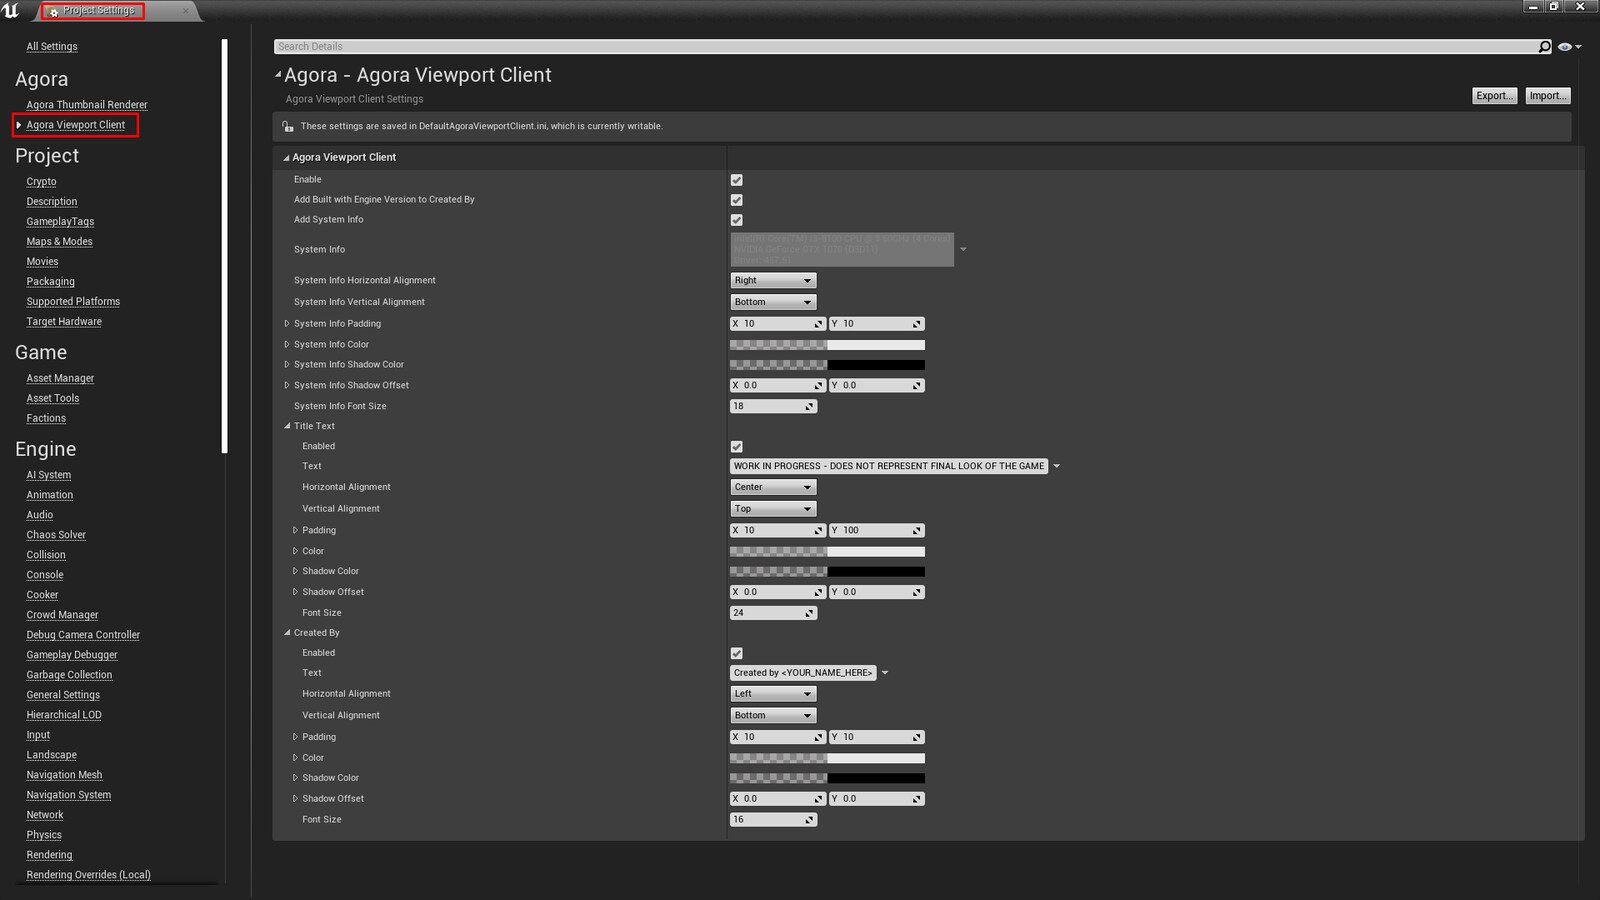Expand Created By Shadow Offset row
This screenshot has width=1600, height=900.
pos(295,799)
